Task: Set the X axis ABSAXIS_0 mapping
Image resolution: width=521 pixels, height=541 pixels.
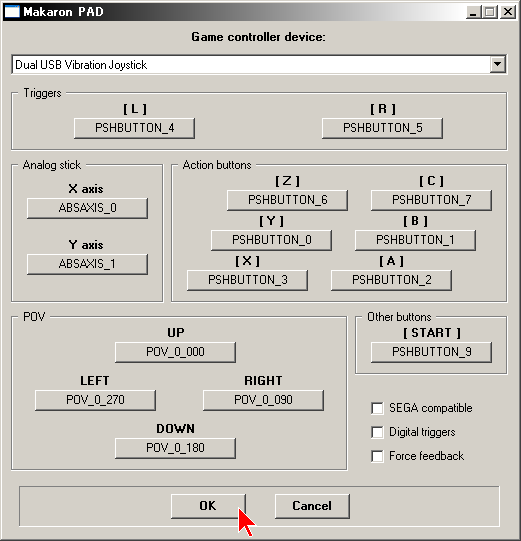Action: tap(88, 208)
